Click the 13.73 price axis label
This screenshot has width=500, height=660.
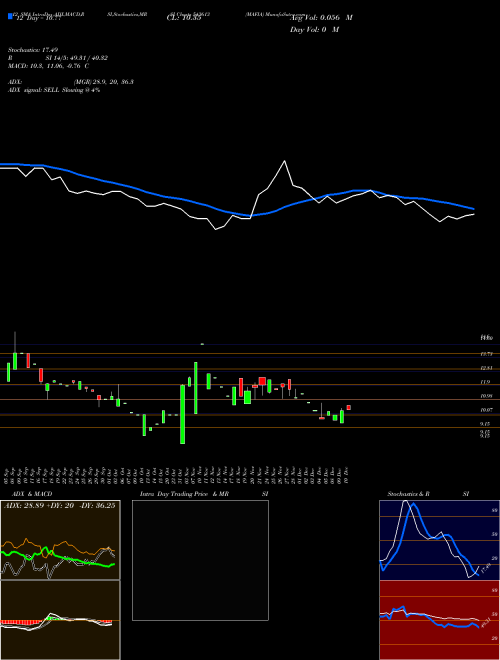click(487, 354)
